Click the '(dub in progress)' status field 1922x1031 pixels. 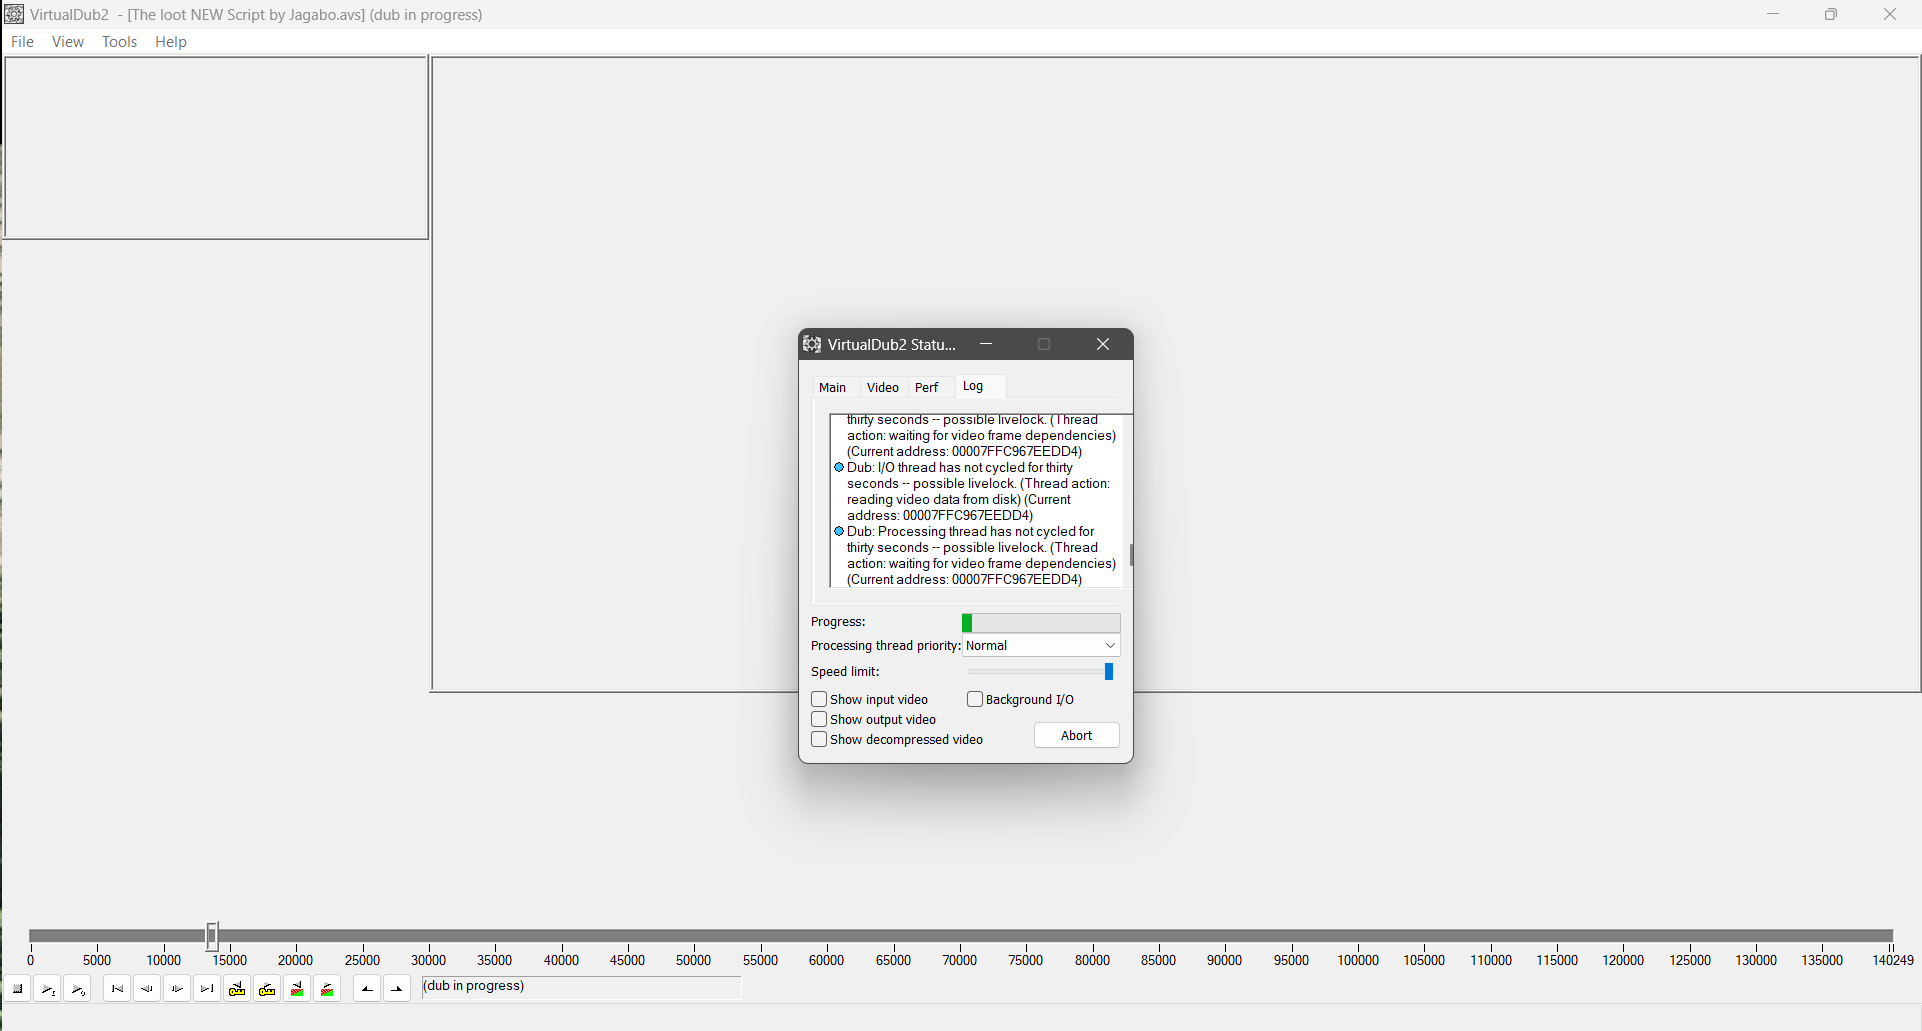tap(581, 987)
